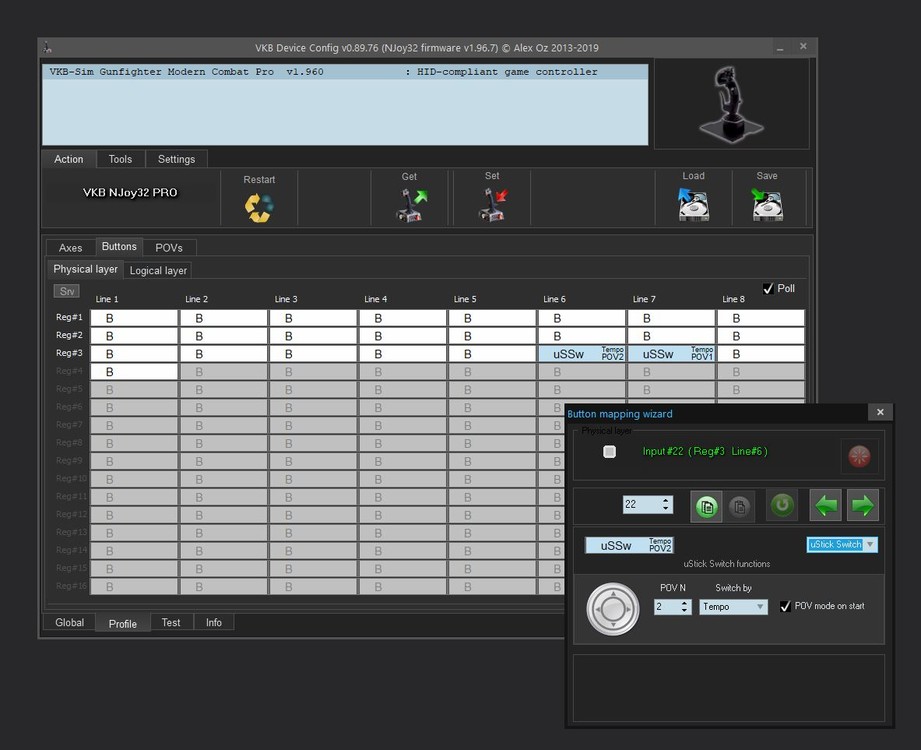The width and height of the screenshot is (921, 750).
Task: Click the VKB NJoy32 PRO label
Action: (x=130, y=193)
